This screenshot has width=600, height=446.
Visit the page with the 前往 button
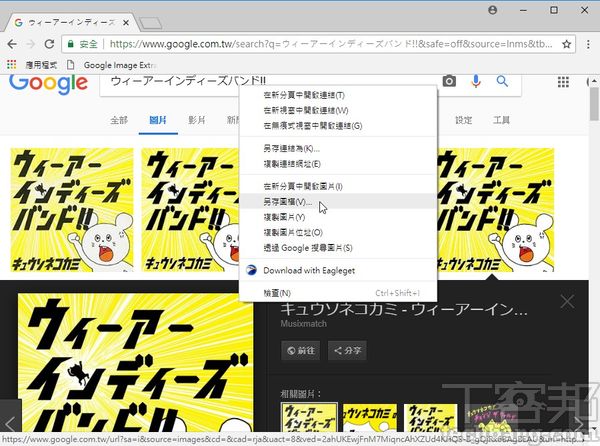301,350
